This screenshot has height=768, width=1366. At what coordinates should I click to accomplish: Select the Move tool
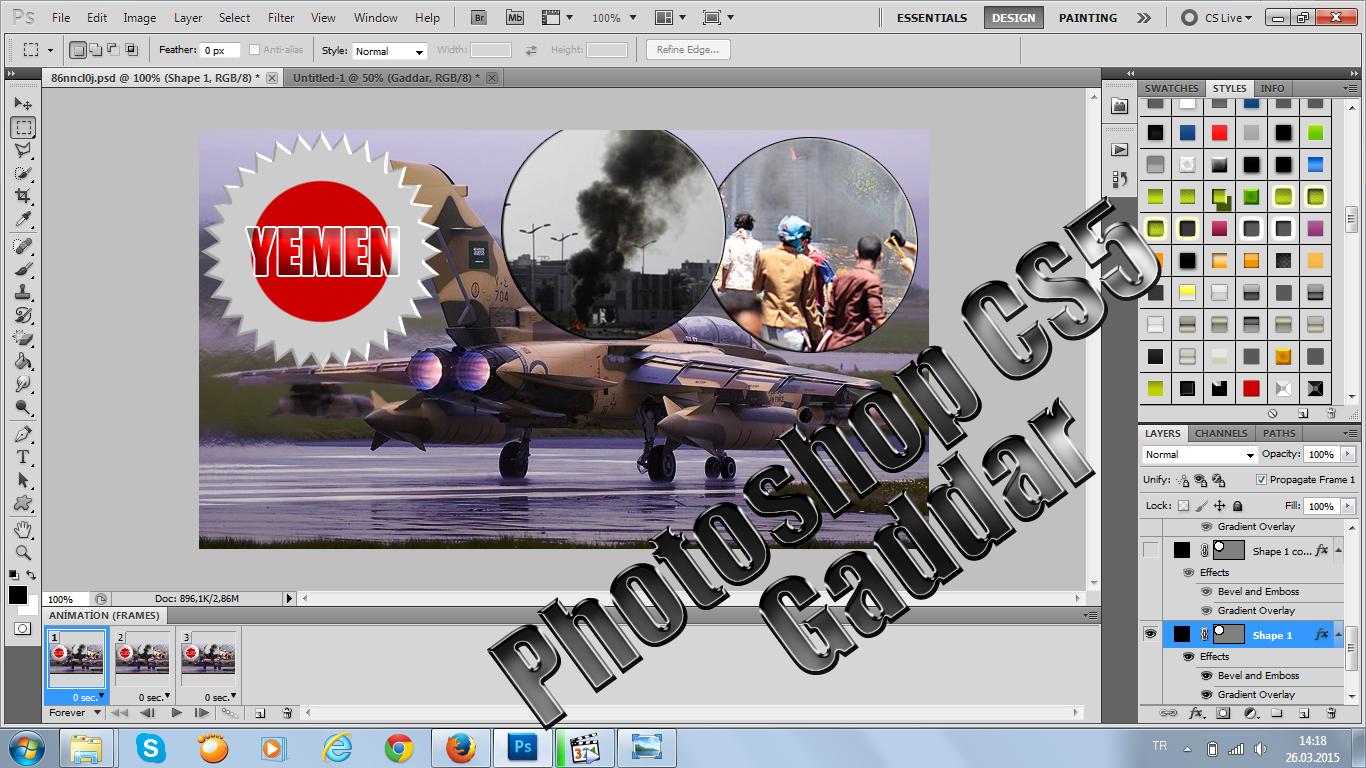23,104
